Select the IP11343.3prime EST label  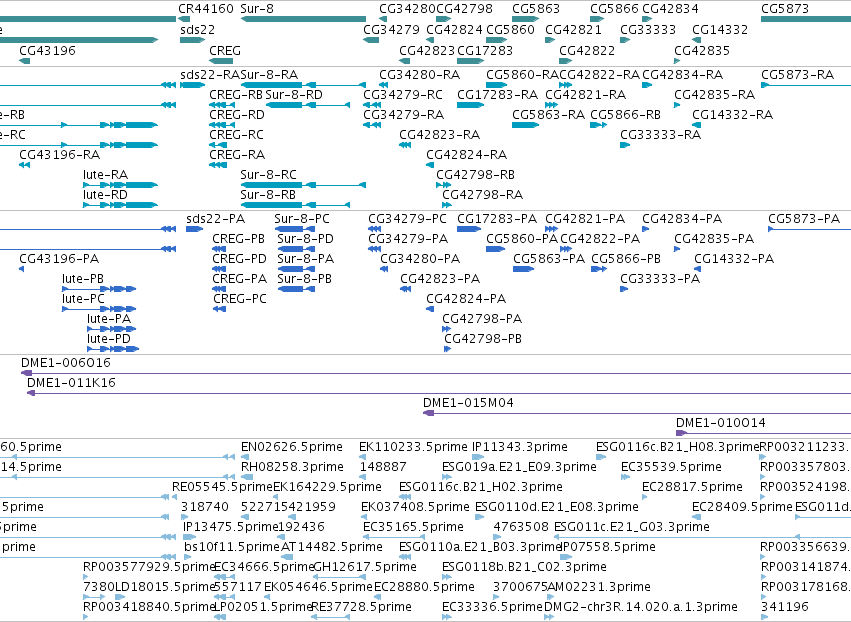click(520, 447)
